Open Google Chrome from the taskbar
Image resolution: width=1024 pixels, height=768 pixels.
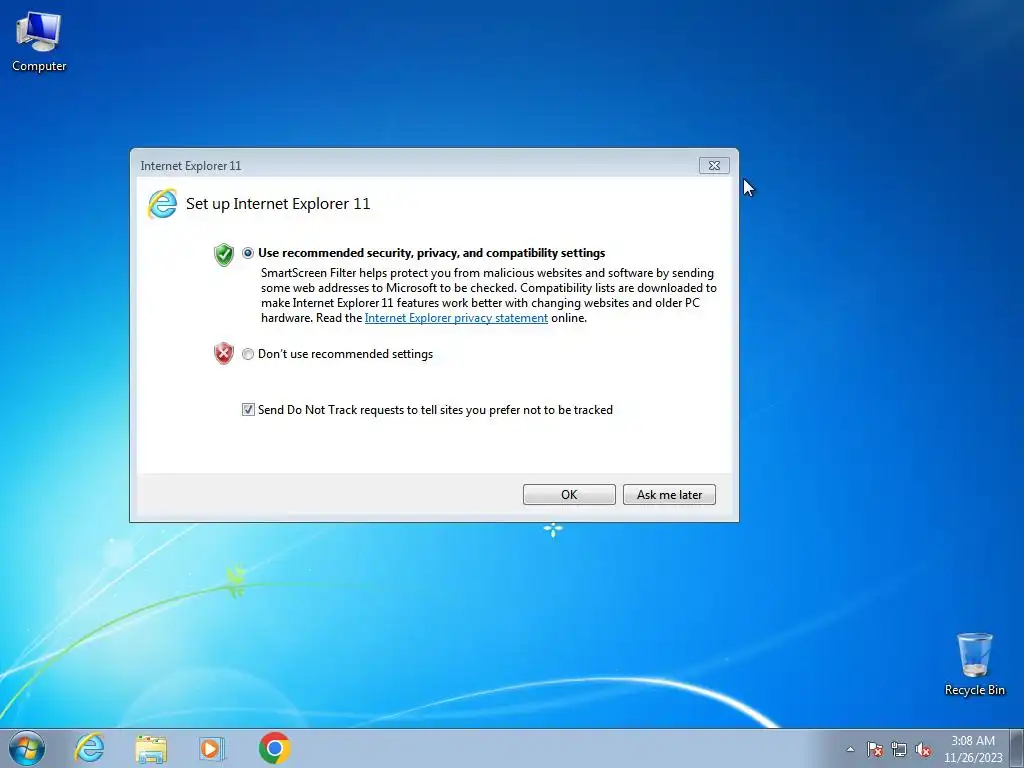click(x=274, y=748)
